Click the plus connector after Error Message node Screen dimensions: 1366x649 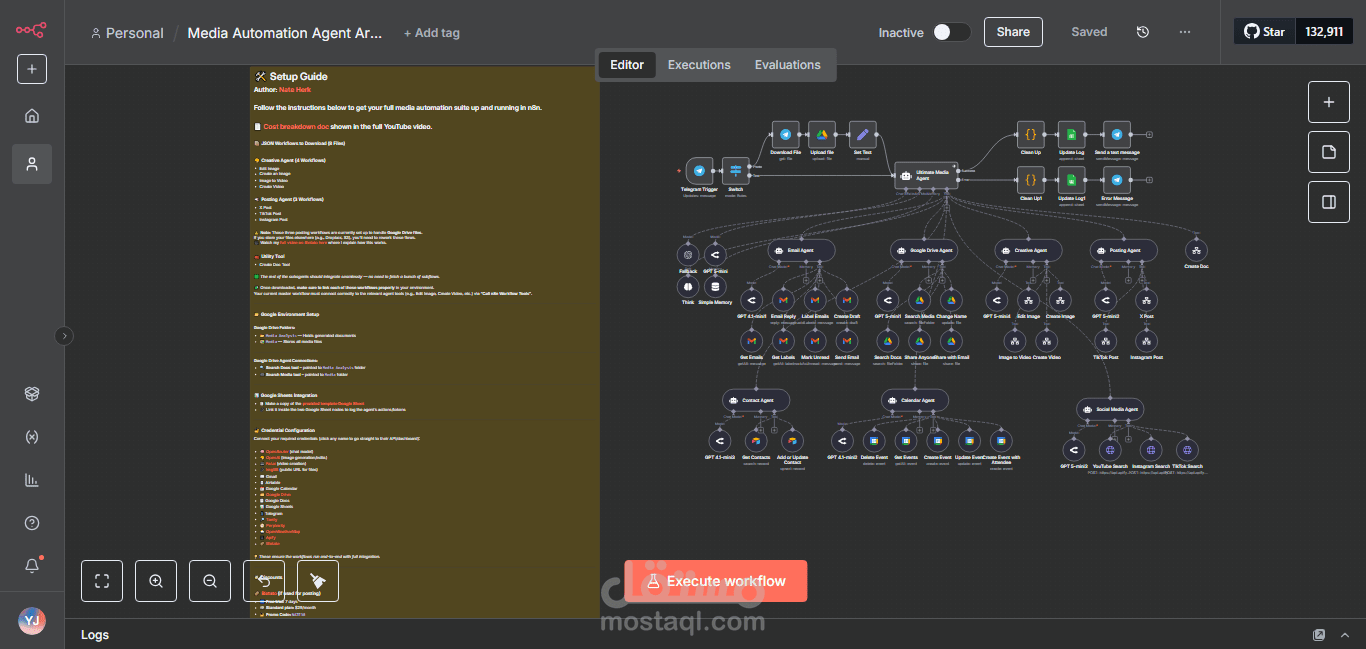click(x=1150, y=181)
